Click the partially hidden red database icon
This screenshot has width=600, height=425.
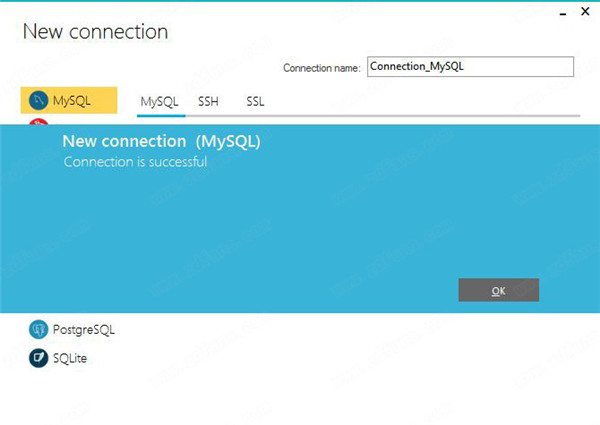tap(38, 122)
